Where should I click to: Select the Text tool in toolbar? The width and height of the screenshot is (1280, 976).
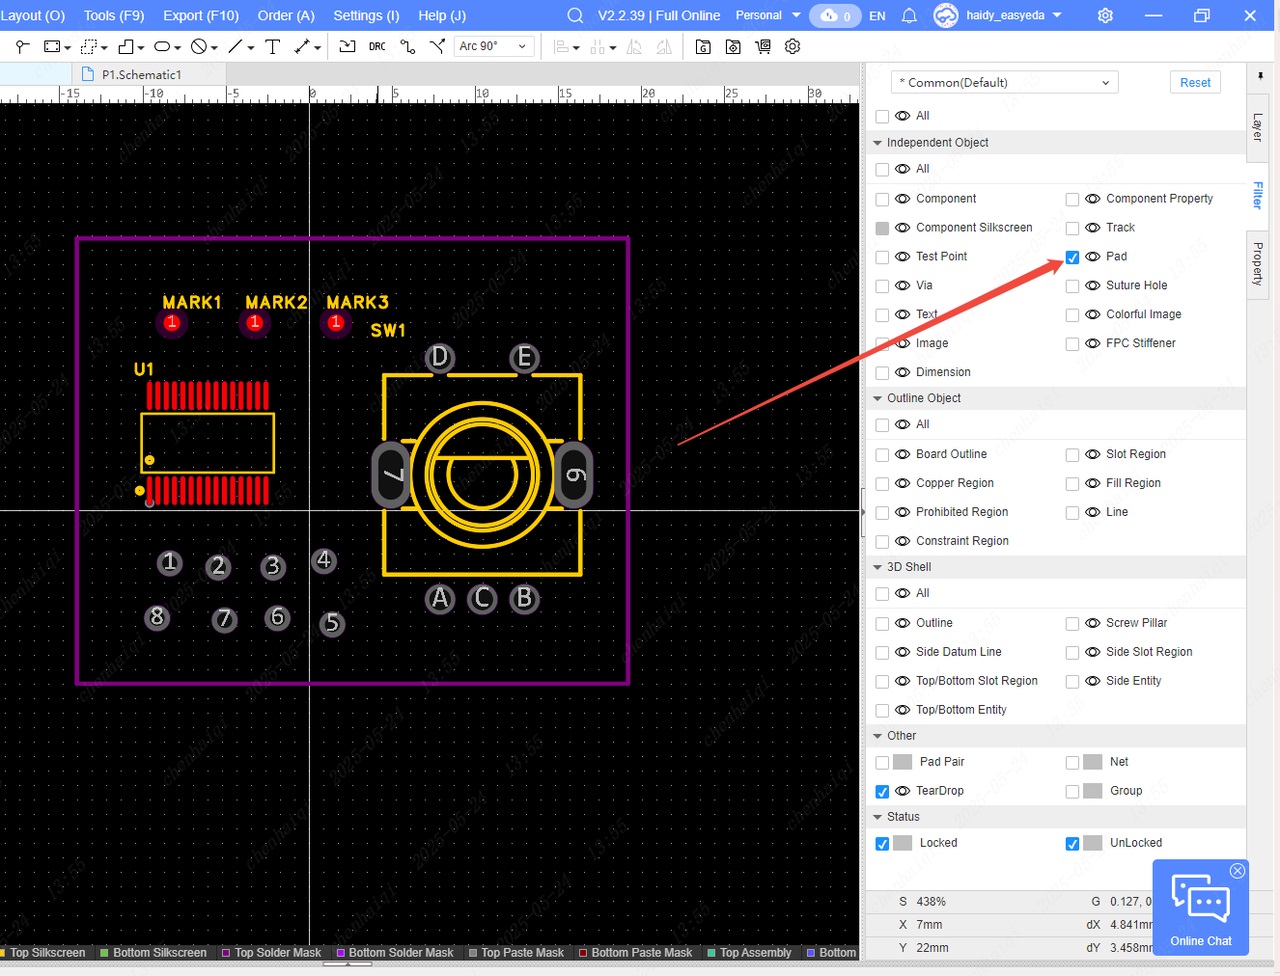point(272,47)
